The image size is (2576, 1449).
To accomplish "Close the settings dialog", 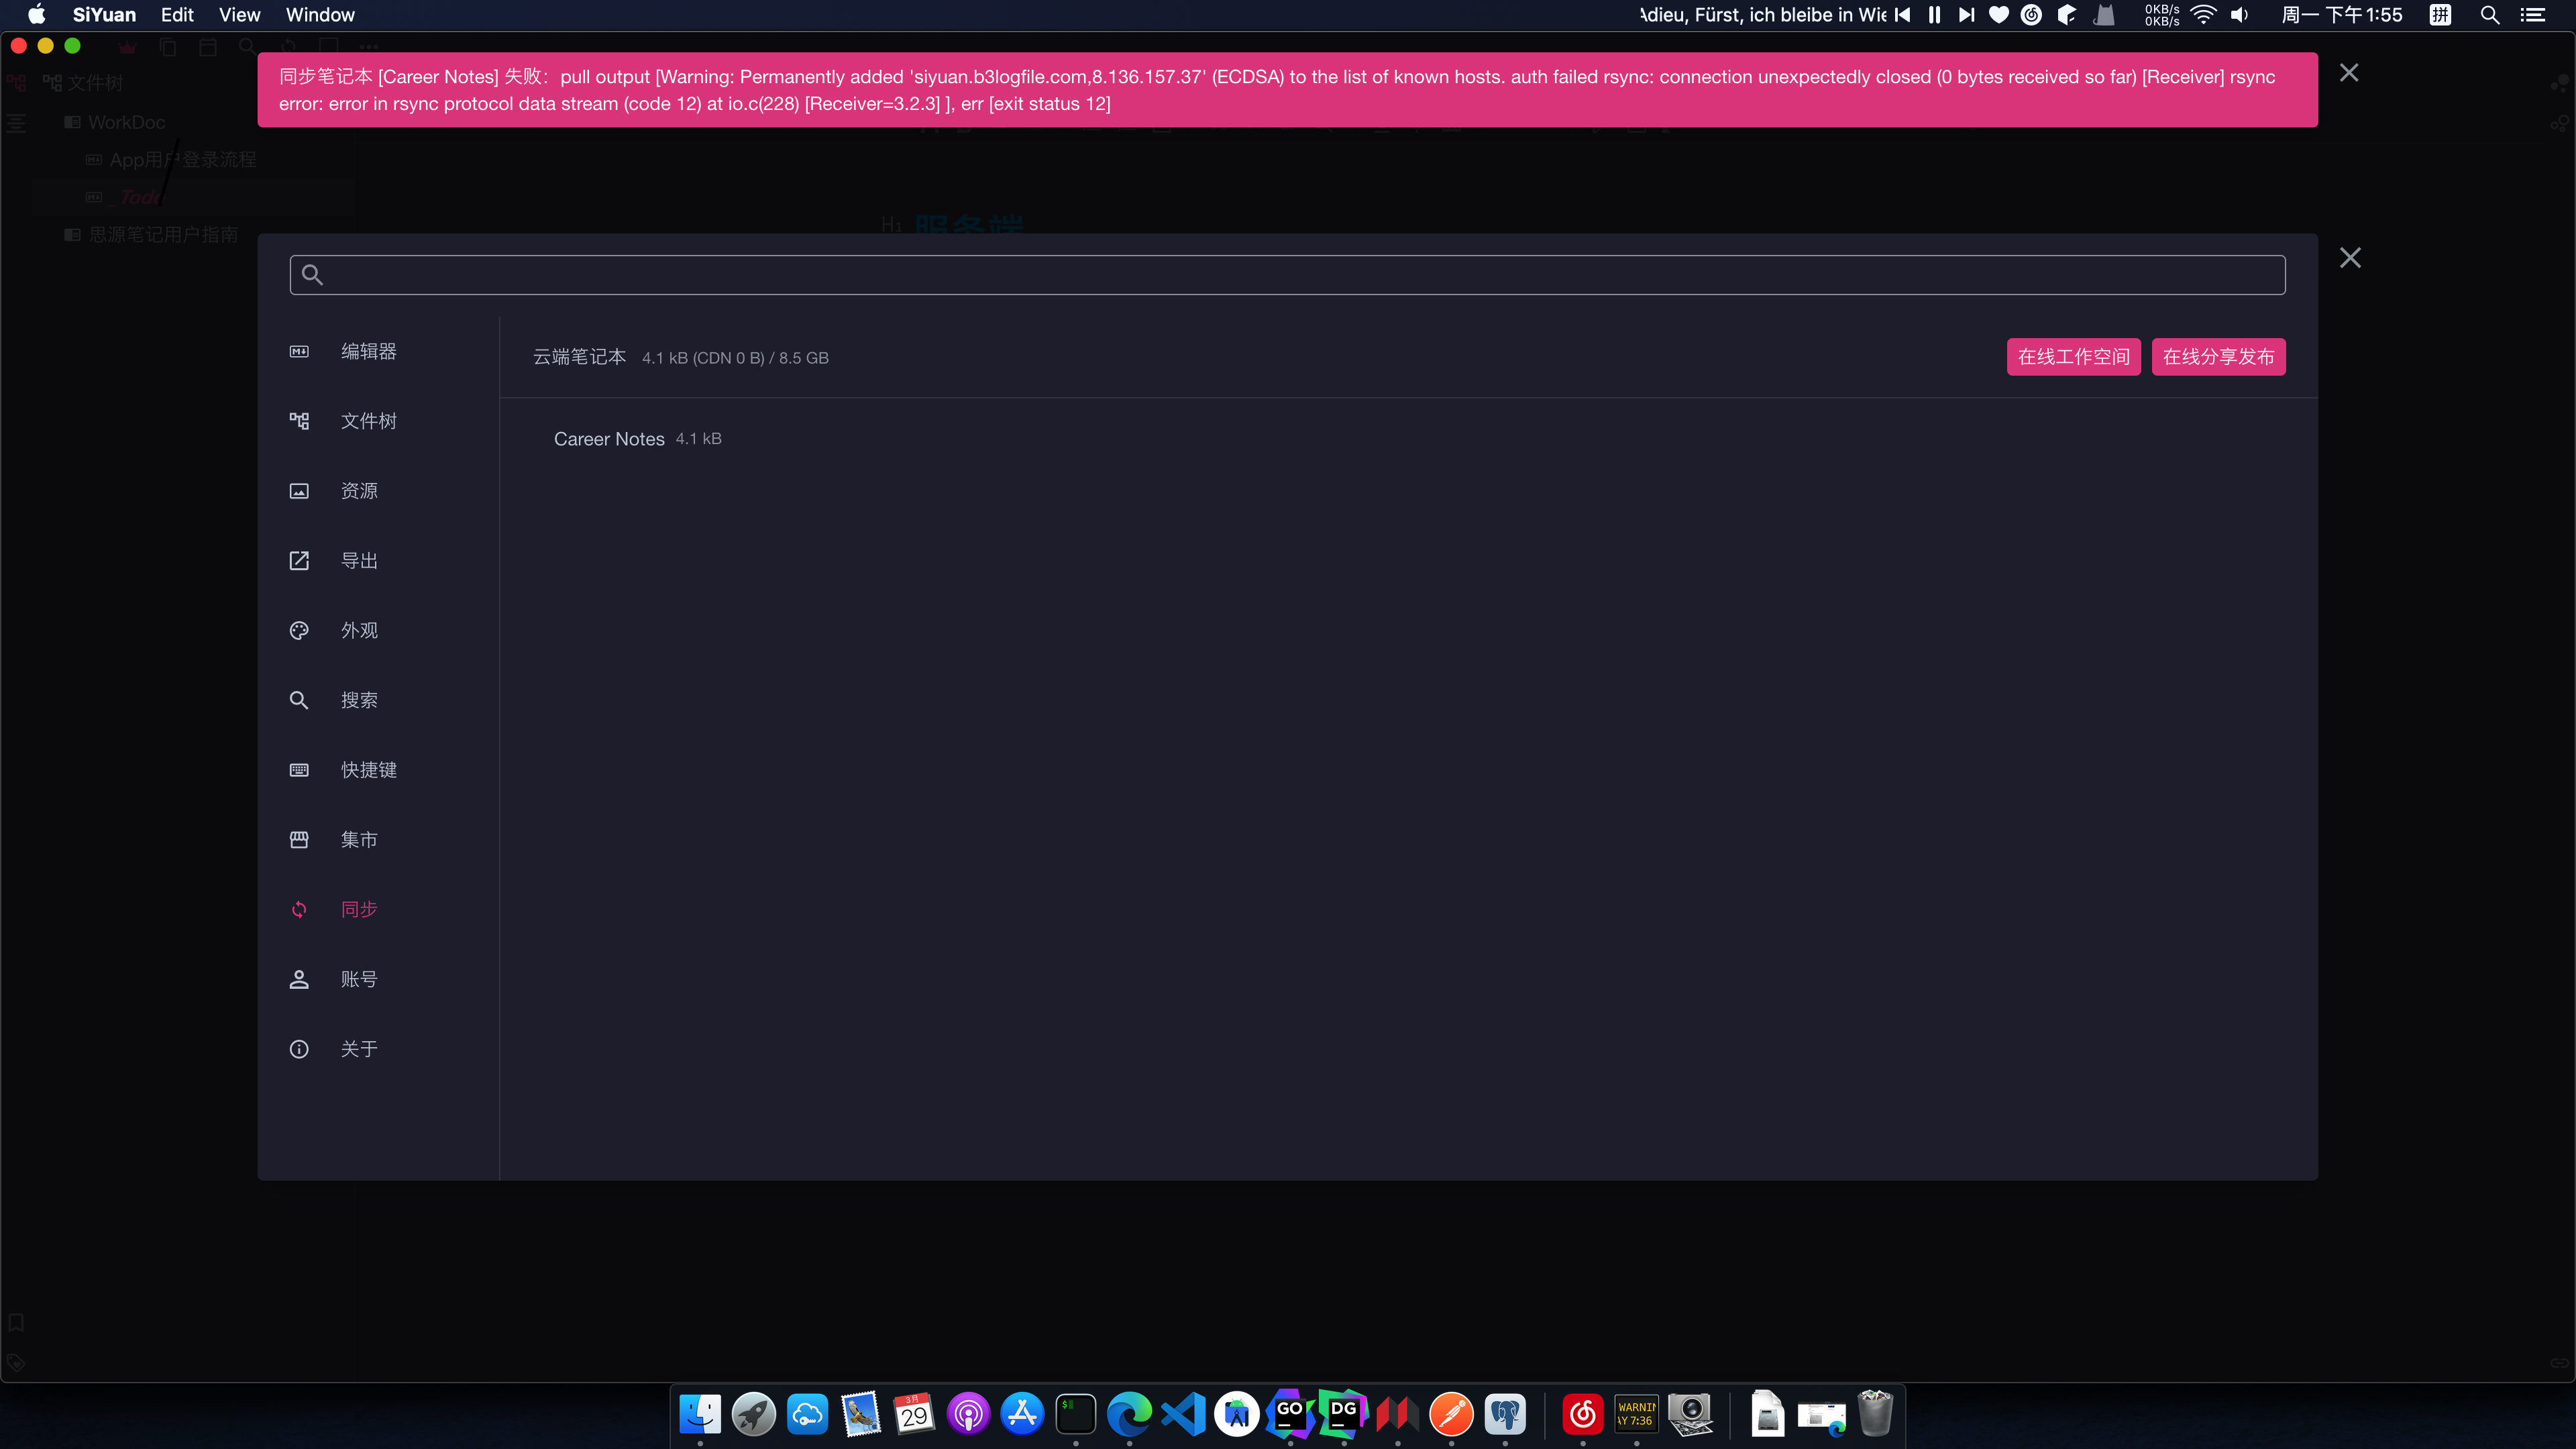I will click(2350, 258).
